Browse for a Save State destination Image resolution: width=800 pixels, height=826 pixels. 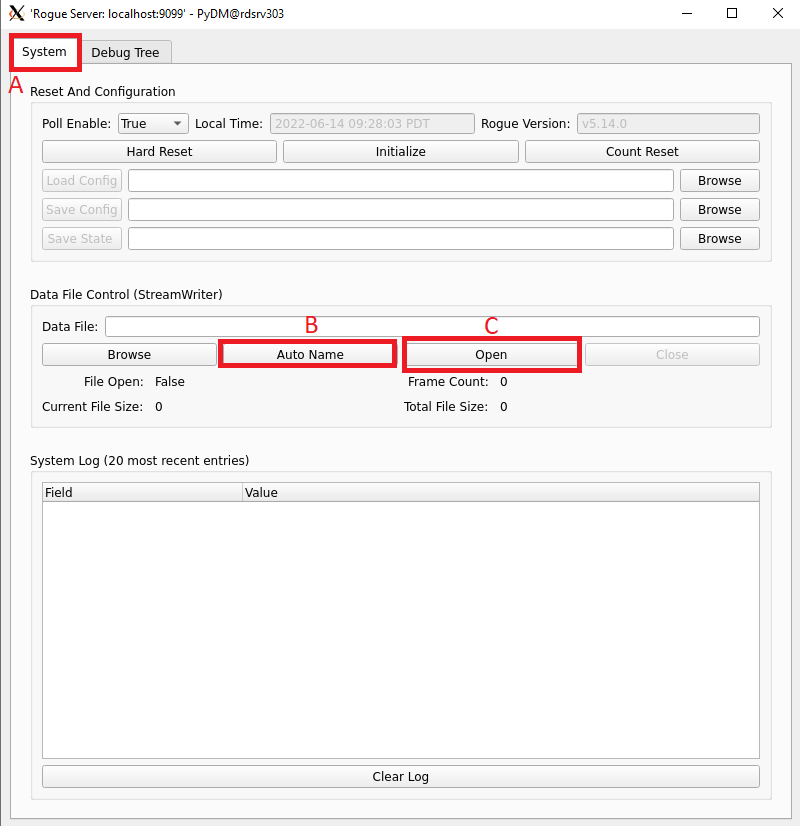point(719,238)
